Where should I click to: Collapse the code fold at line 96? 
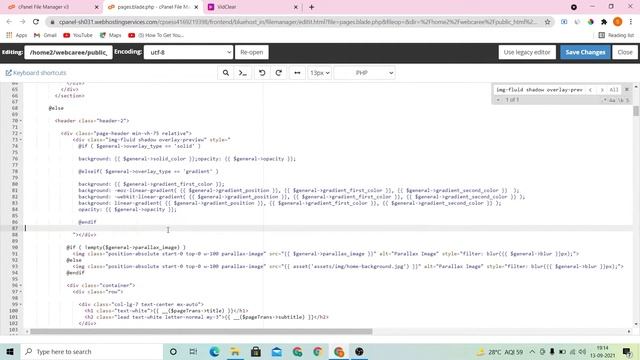tap(21, 285)
